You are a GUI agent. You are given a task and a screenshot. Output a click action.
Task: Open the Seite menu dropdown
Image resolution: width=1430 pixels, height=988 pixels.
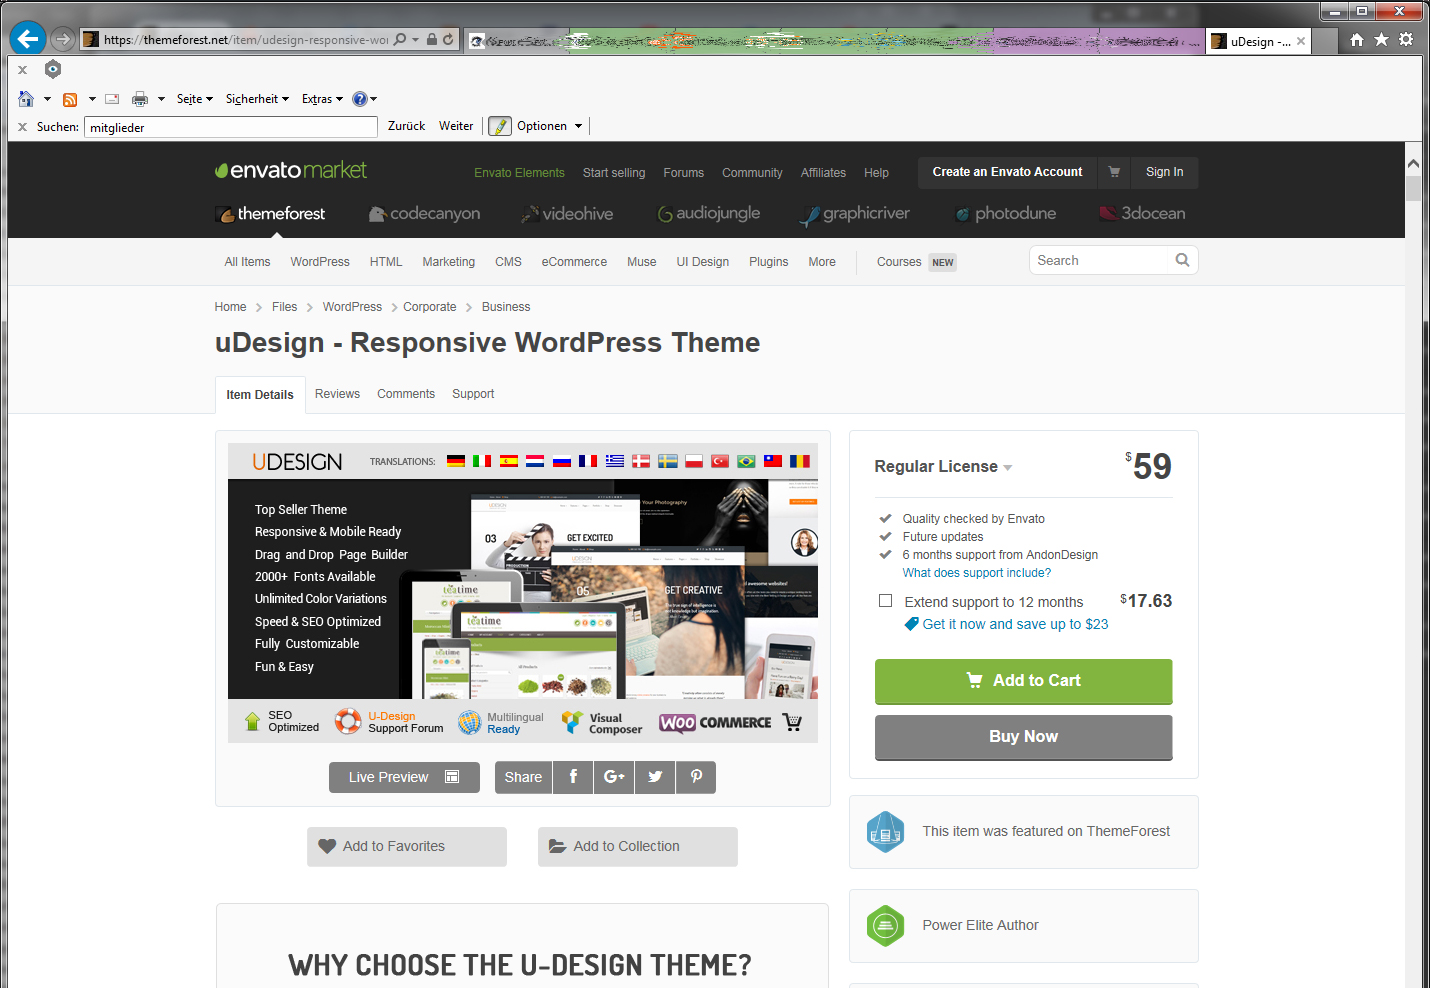pyautogui.click(x=195, y=99)
